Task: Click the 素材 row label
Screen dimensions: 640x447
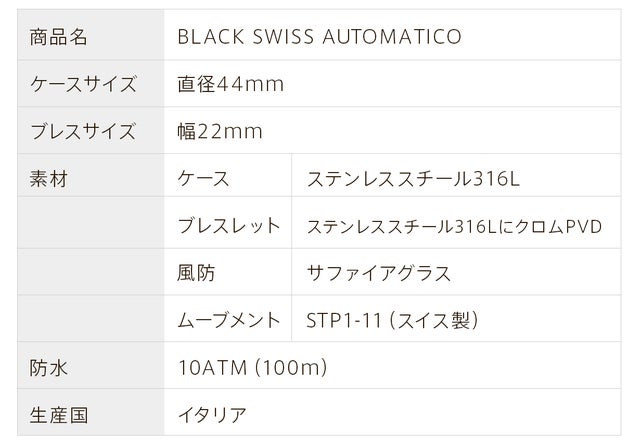Action: [x=50, y=179]
